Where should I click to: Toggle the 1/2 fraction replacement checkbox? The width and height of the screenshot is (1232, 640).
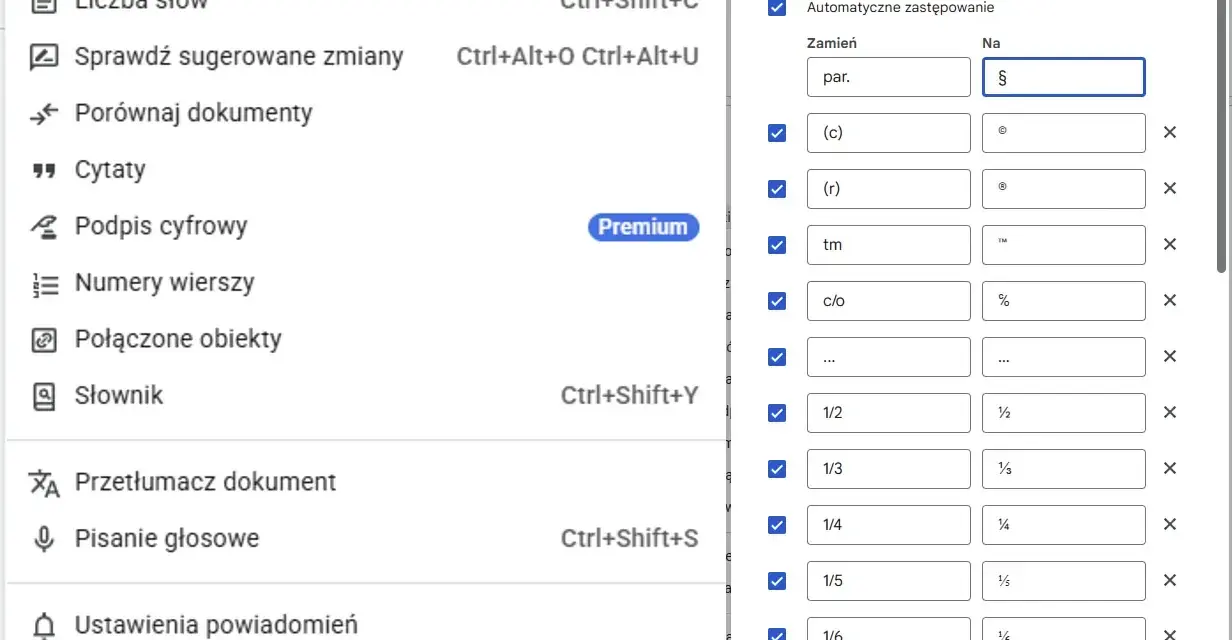click(777, 412)
